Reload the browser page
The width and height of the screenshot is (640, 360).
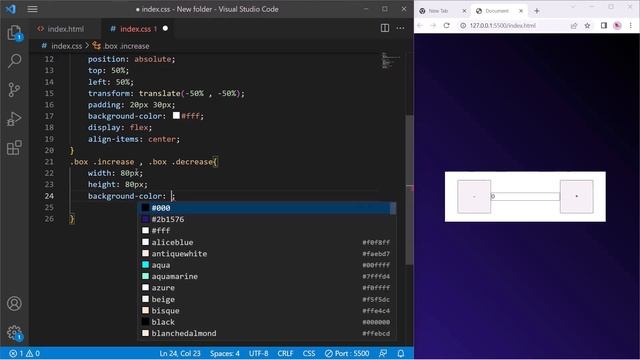click(x=447, y=26)
